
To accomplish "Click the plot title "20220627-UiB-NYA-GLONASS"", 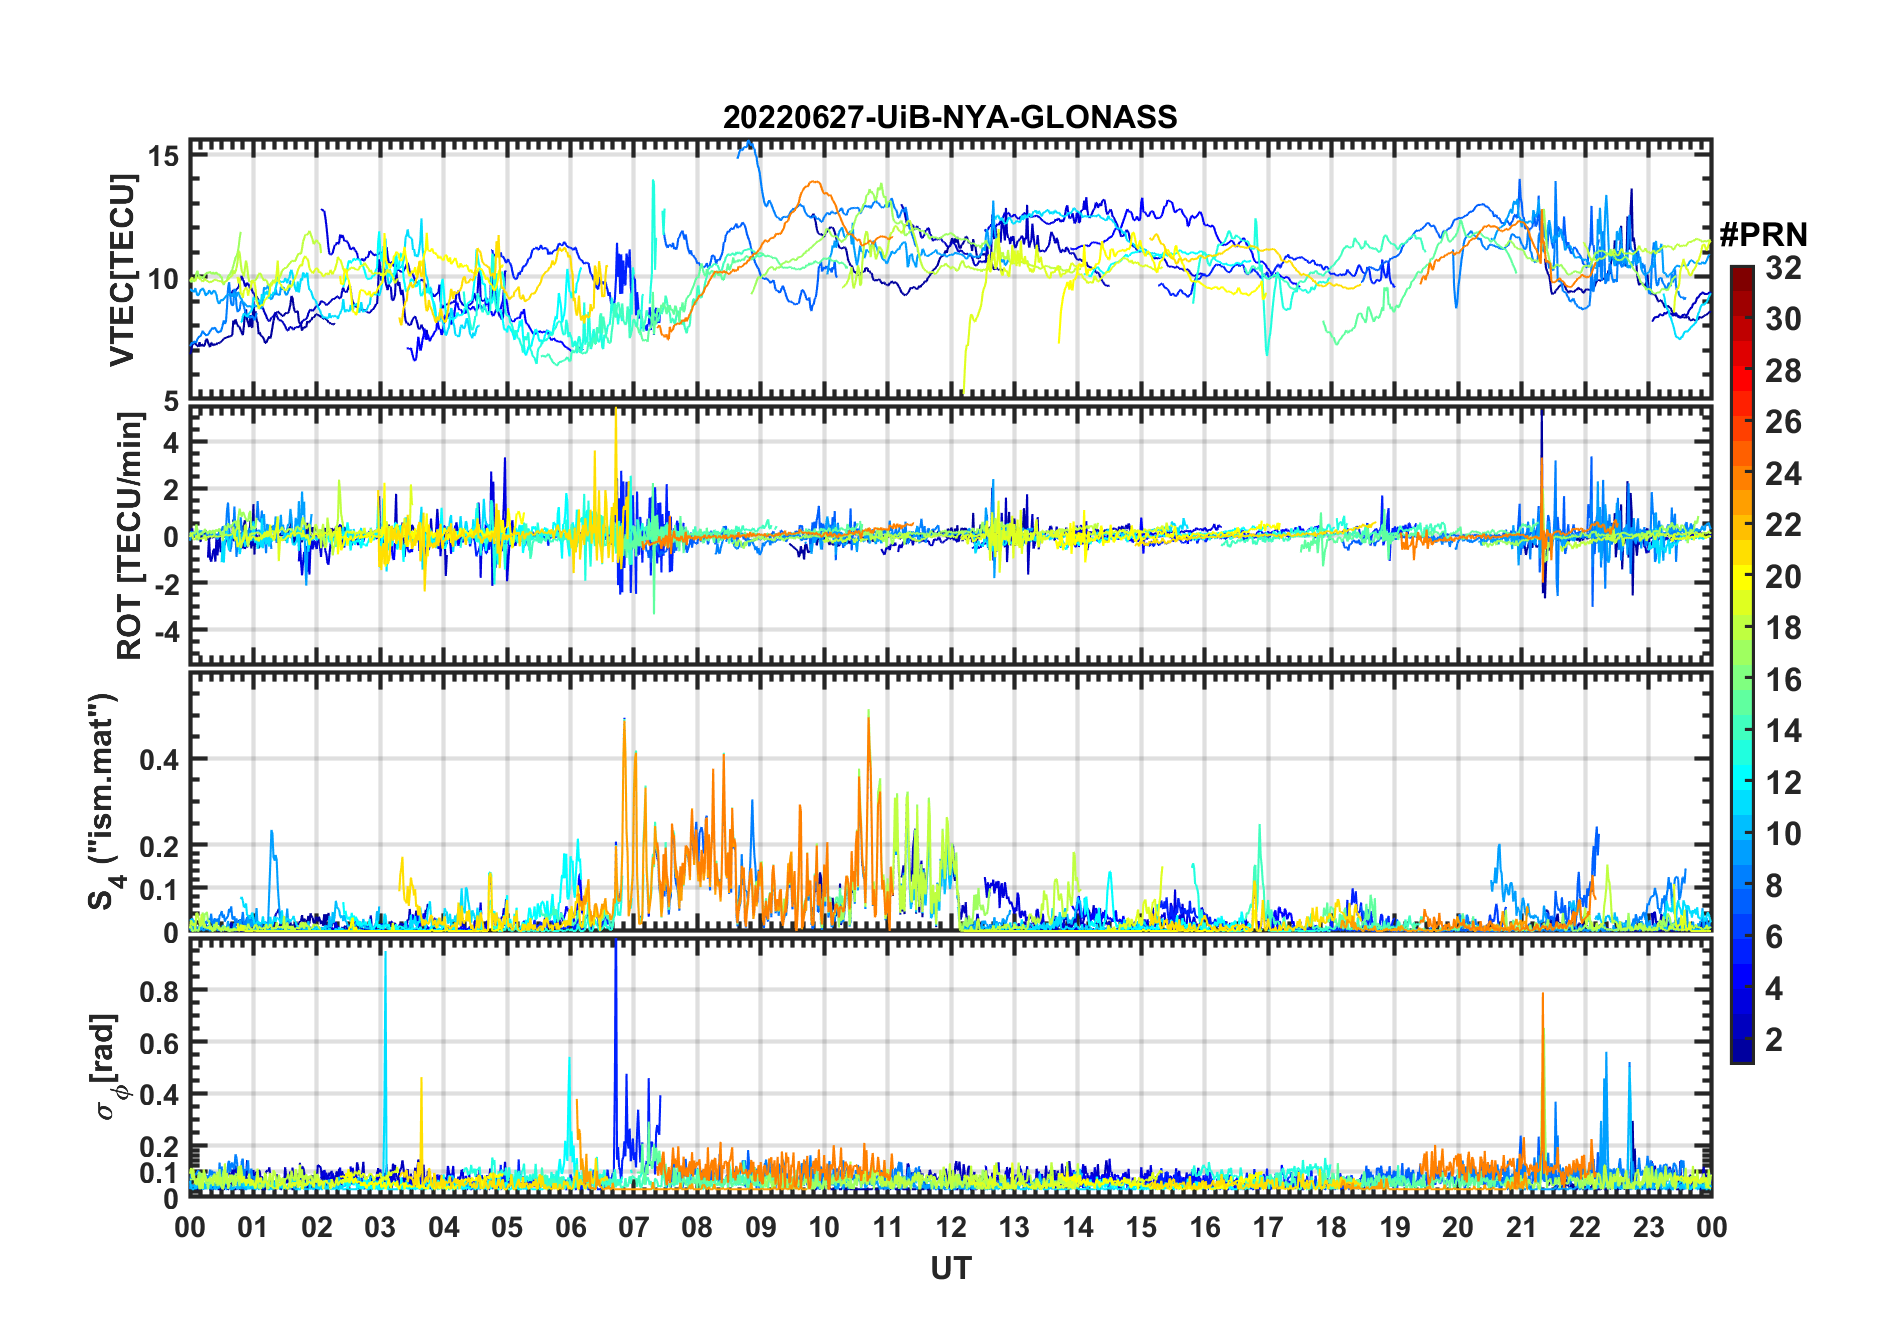I will click(x=950, y=118).
